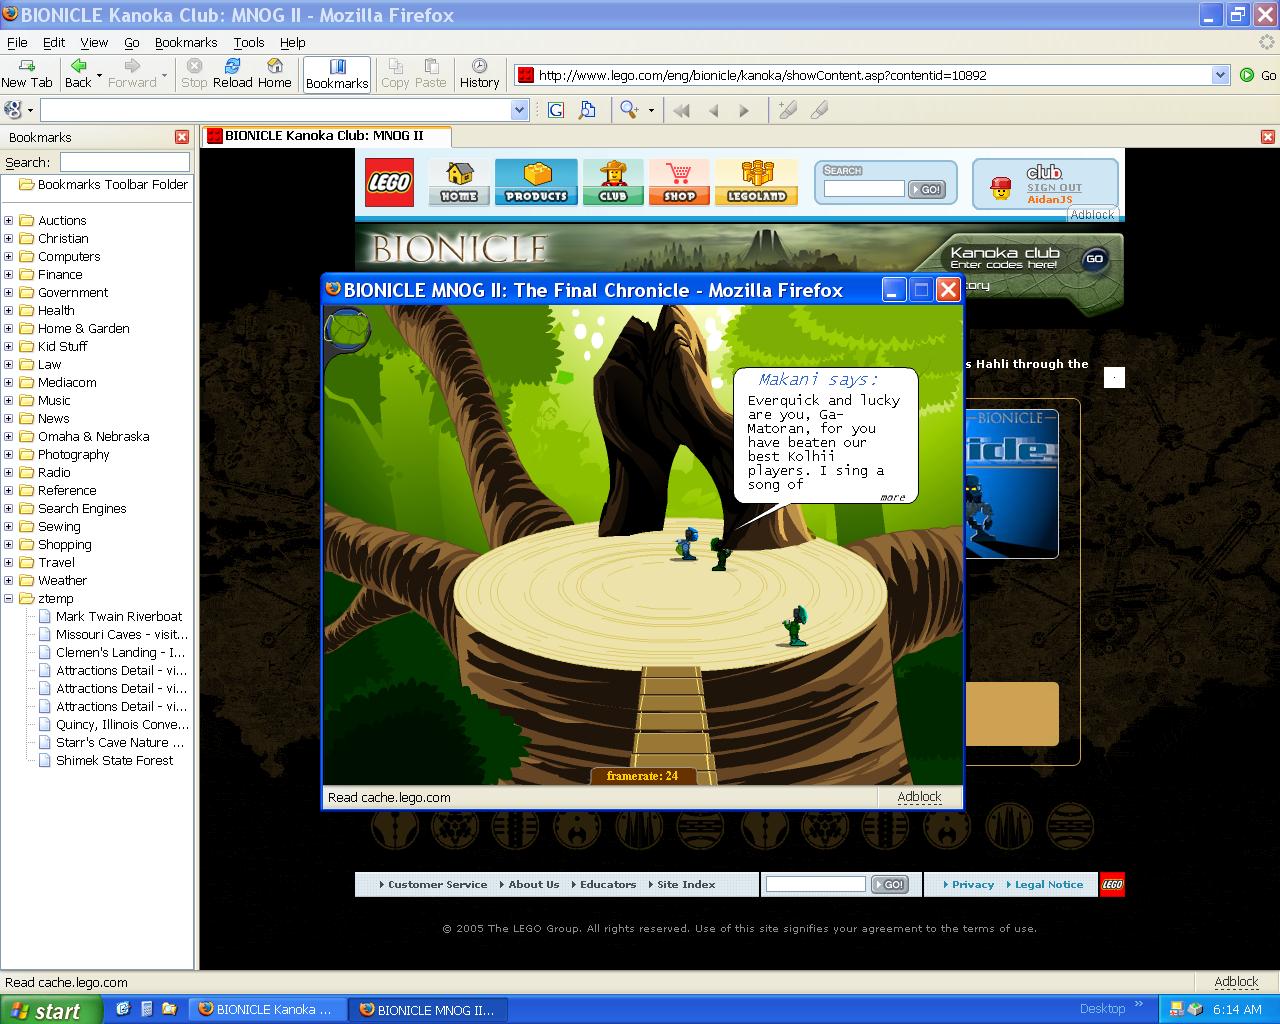Click the Firefox throbber icon at top right
1280x1024 pixels.
[1267, 42]
